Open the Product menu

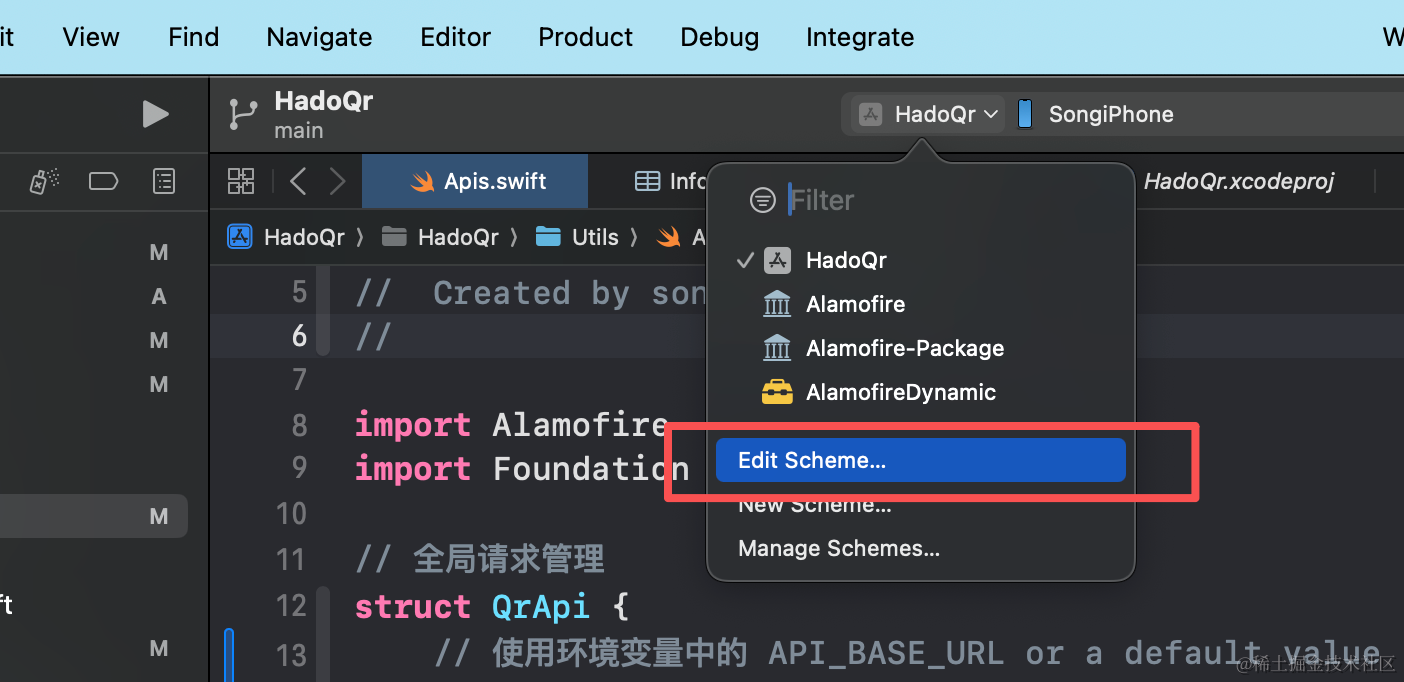[585, 37]
